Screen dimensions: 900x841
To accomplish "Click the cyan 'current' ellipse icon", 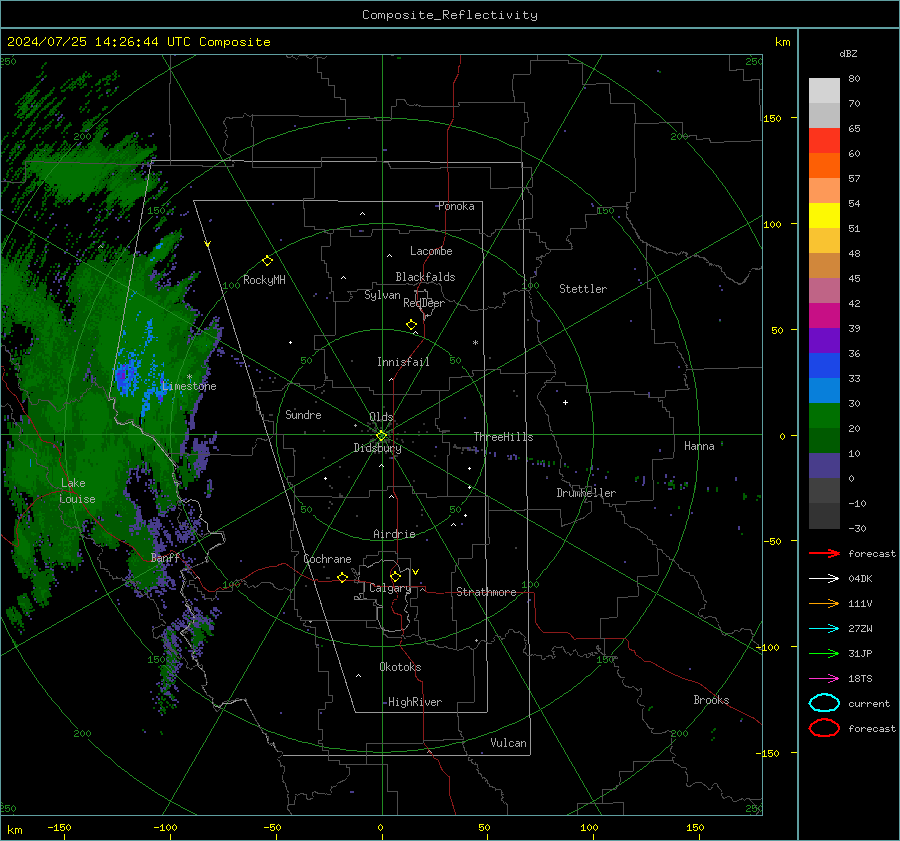I will tap(824, 703).
